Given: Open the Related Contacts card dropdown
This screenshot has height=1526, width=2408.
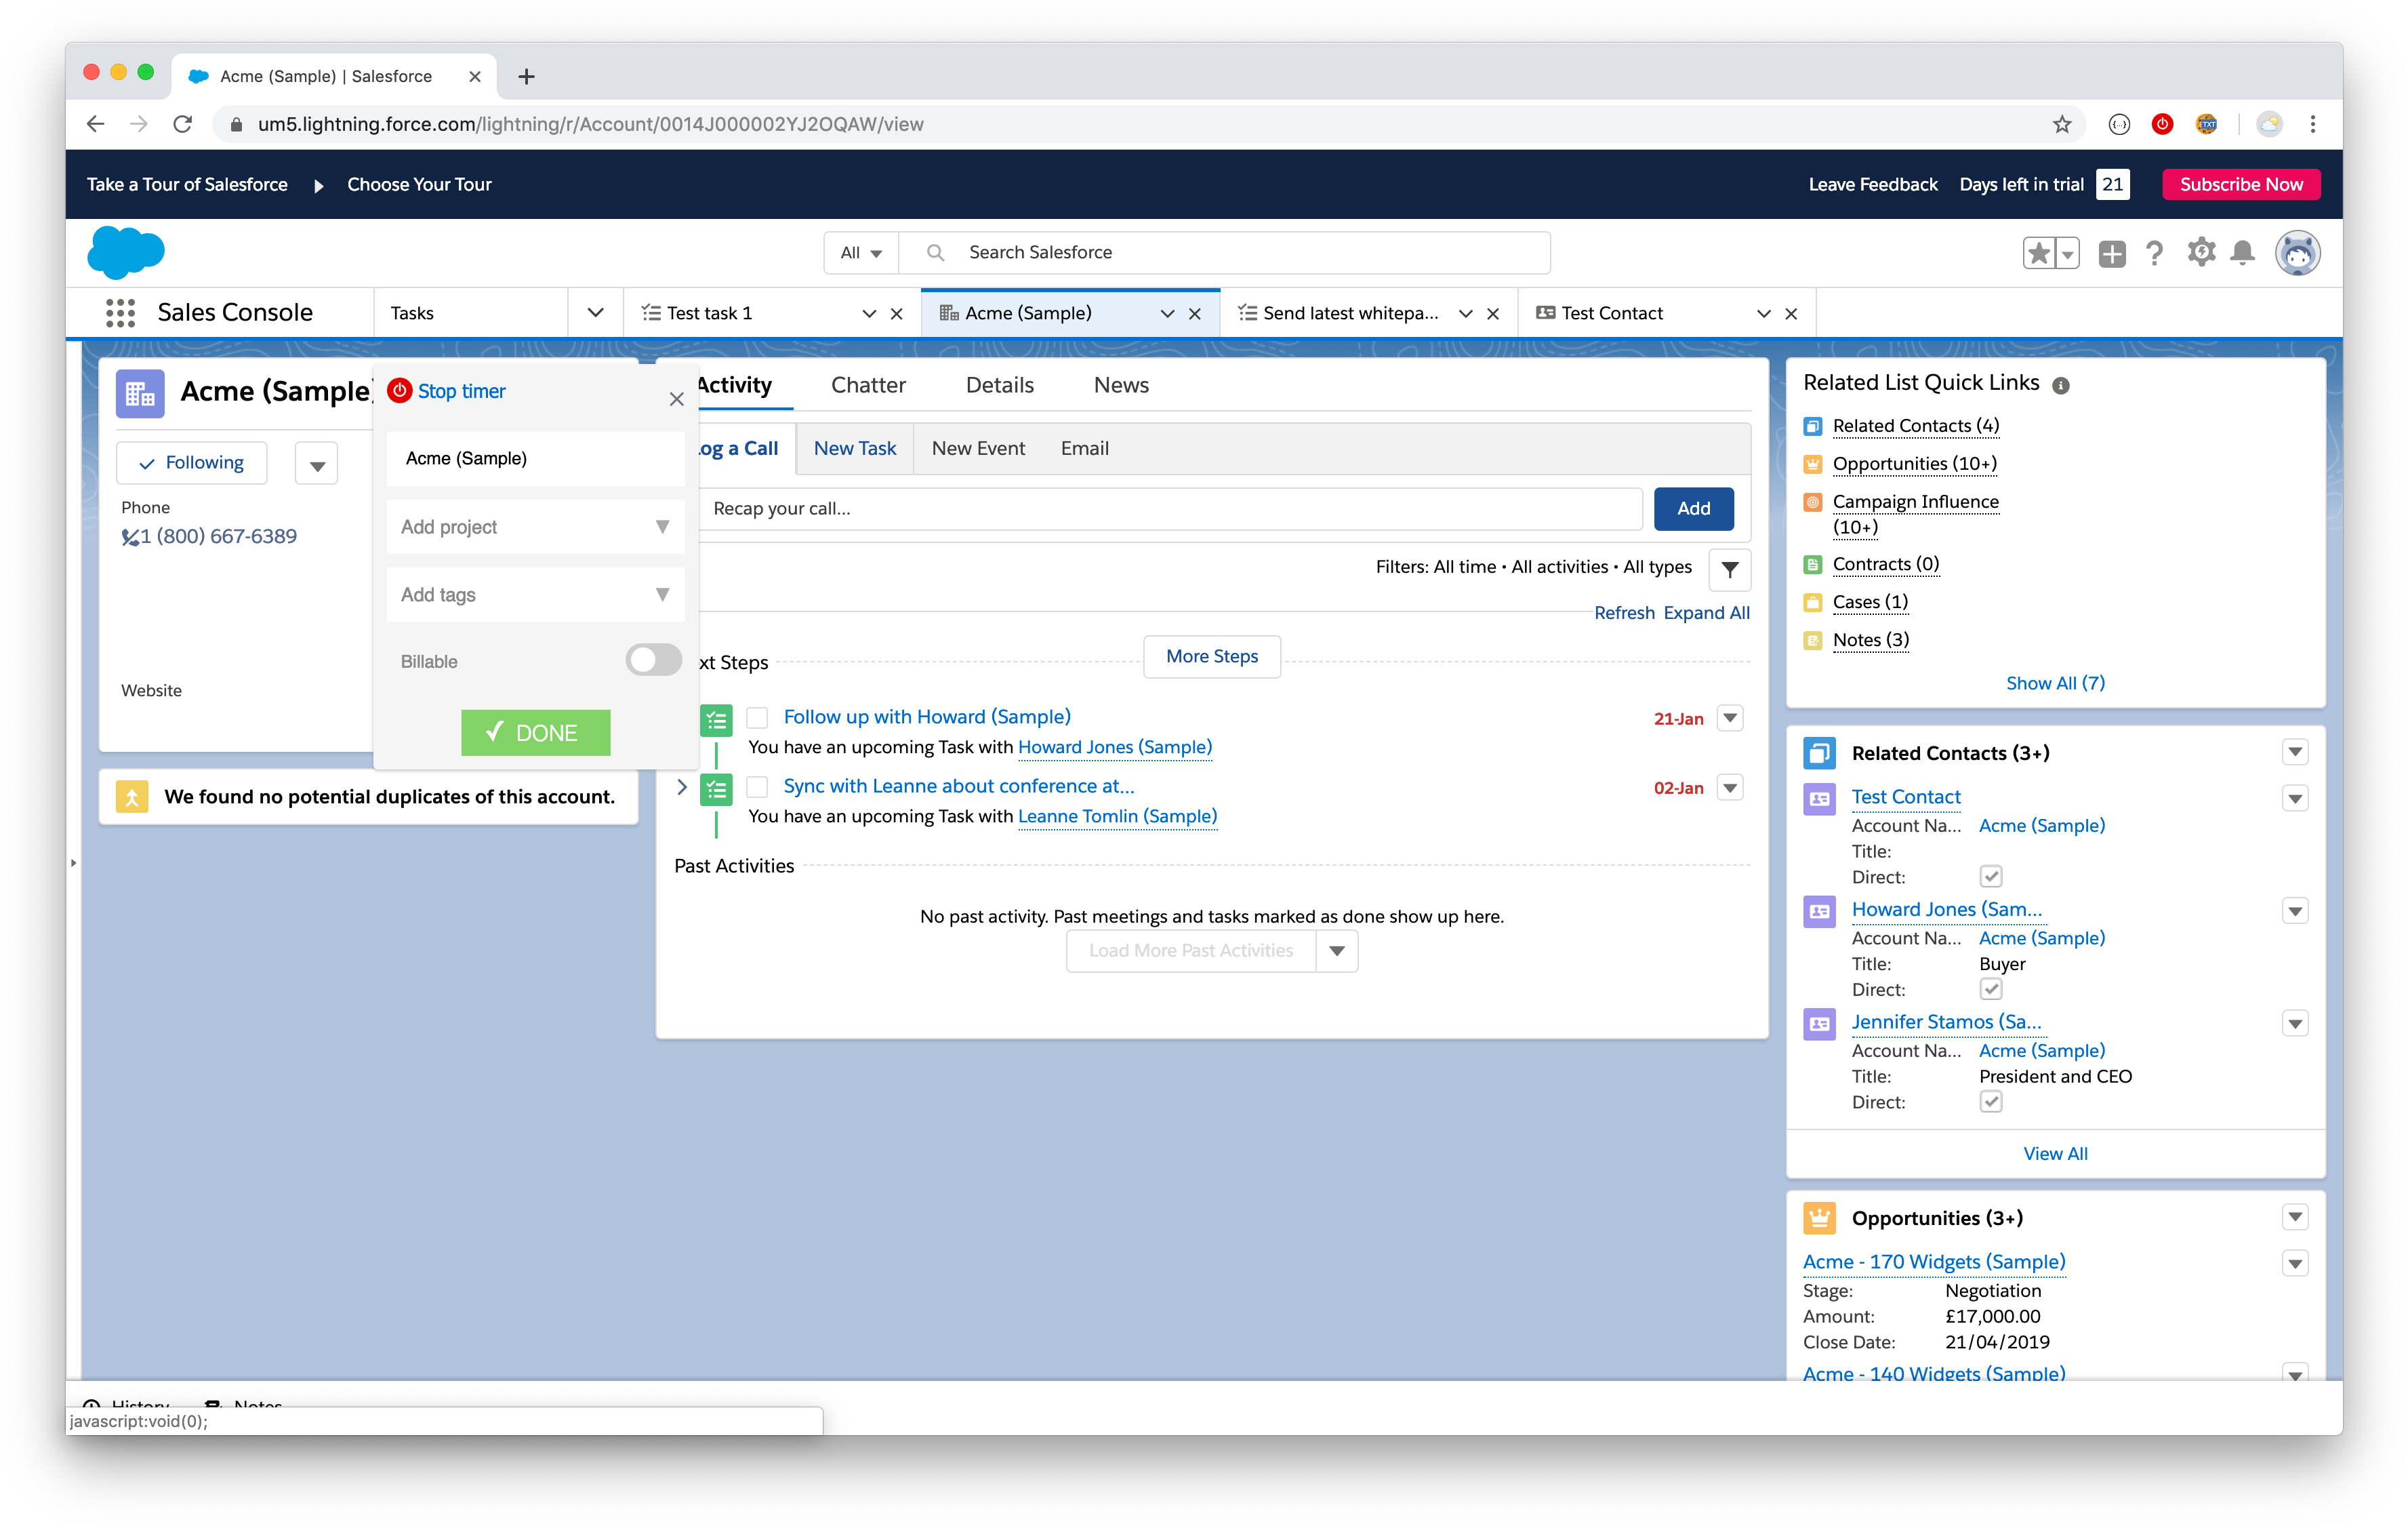Looking at the screenshot, I should pos(2294,753).
